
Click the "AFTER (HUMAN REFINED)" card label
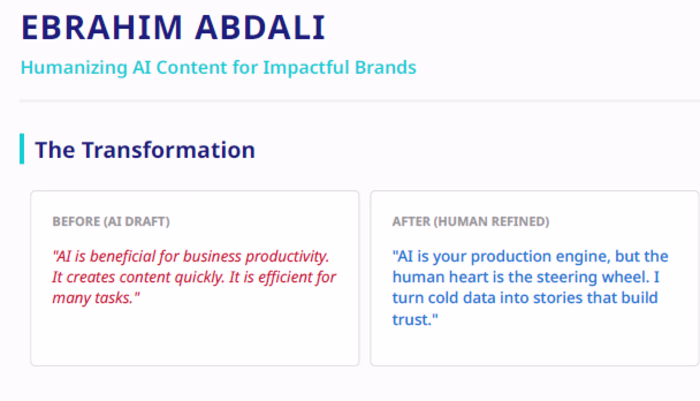[x=470, y=221]
